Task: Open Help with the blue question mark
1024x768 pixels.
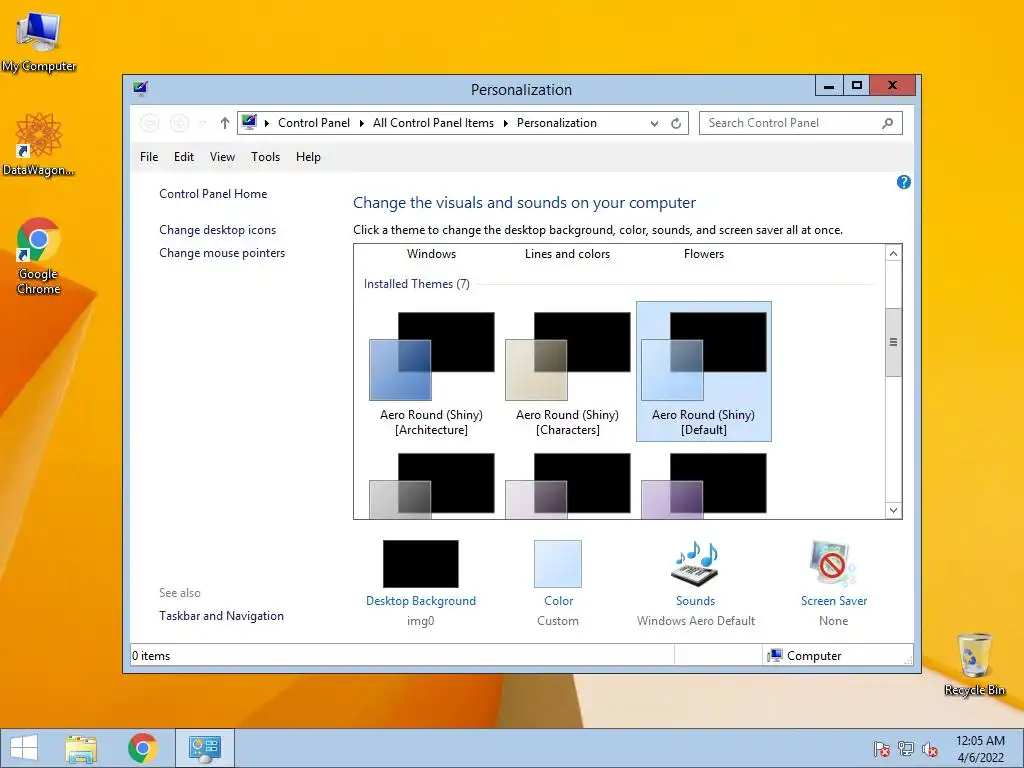Action: [x=904, y=182]
